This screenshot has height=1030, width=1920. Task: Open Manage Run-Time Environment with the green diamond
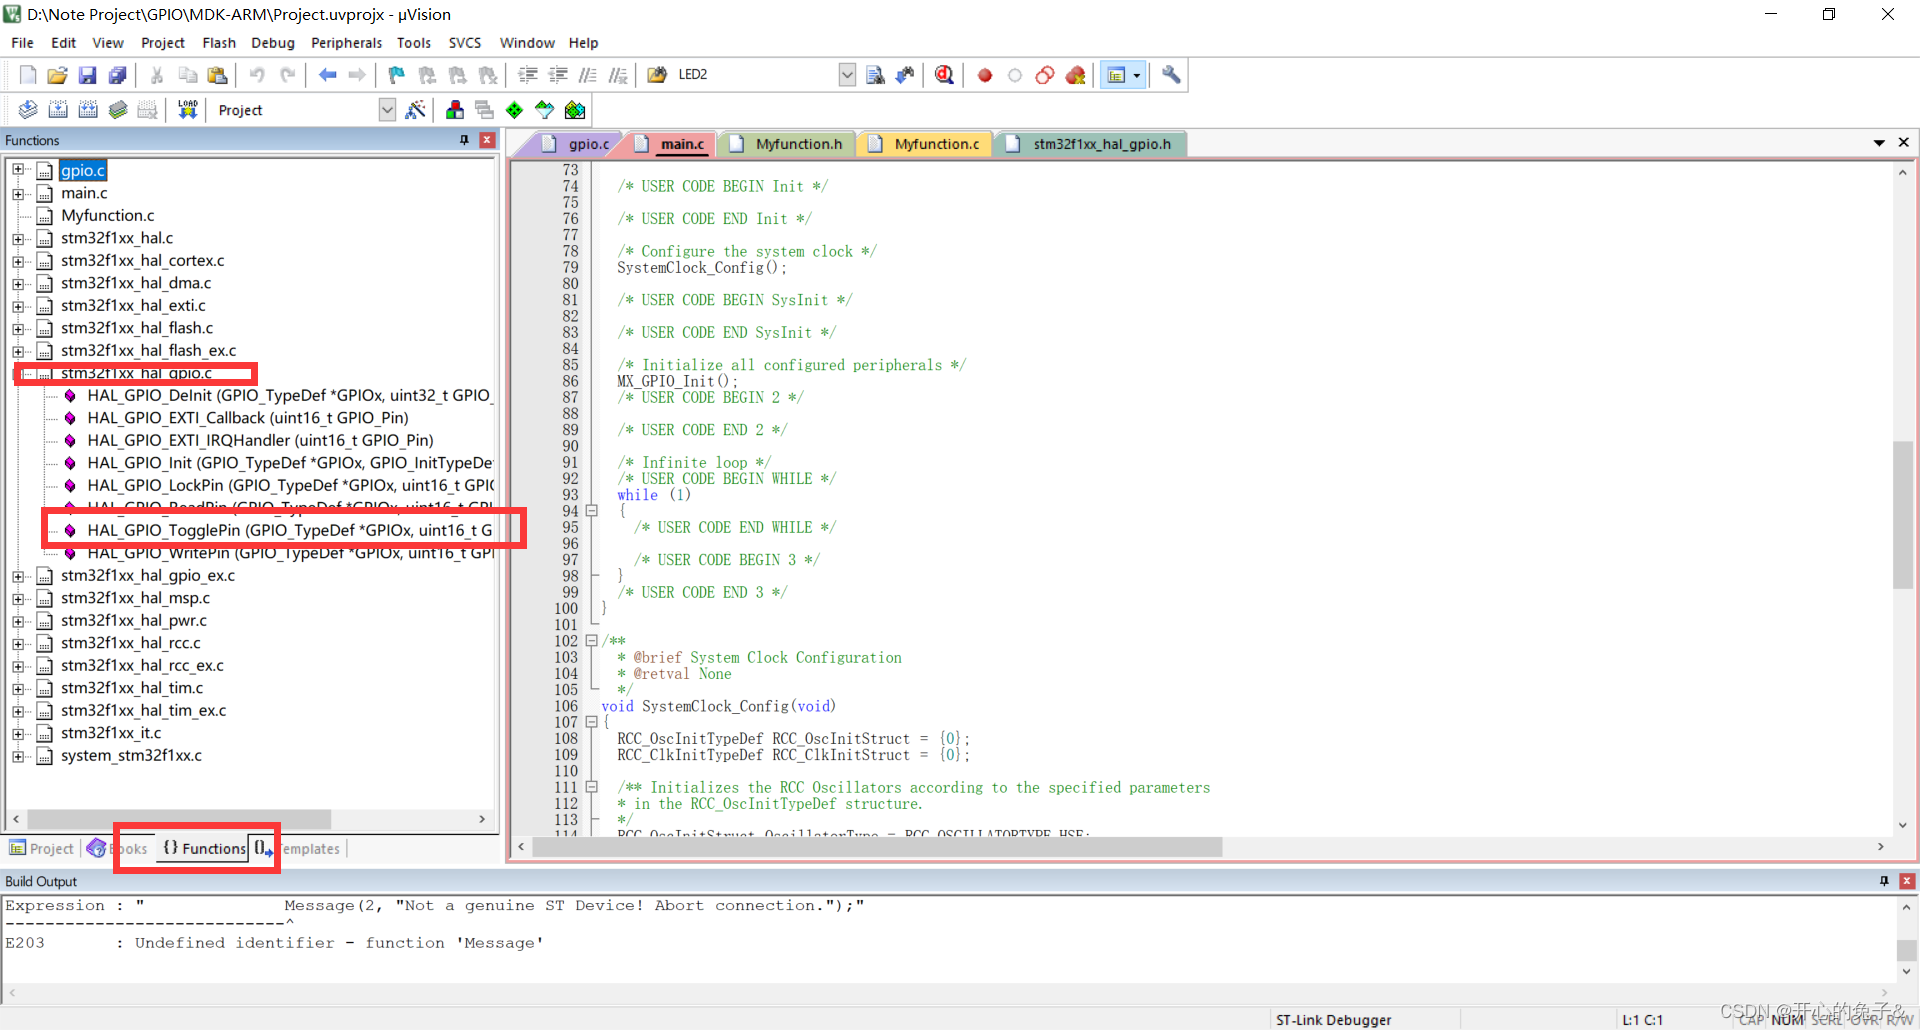(514, 110)
